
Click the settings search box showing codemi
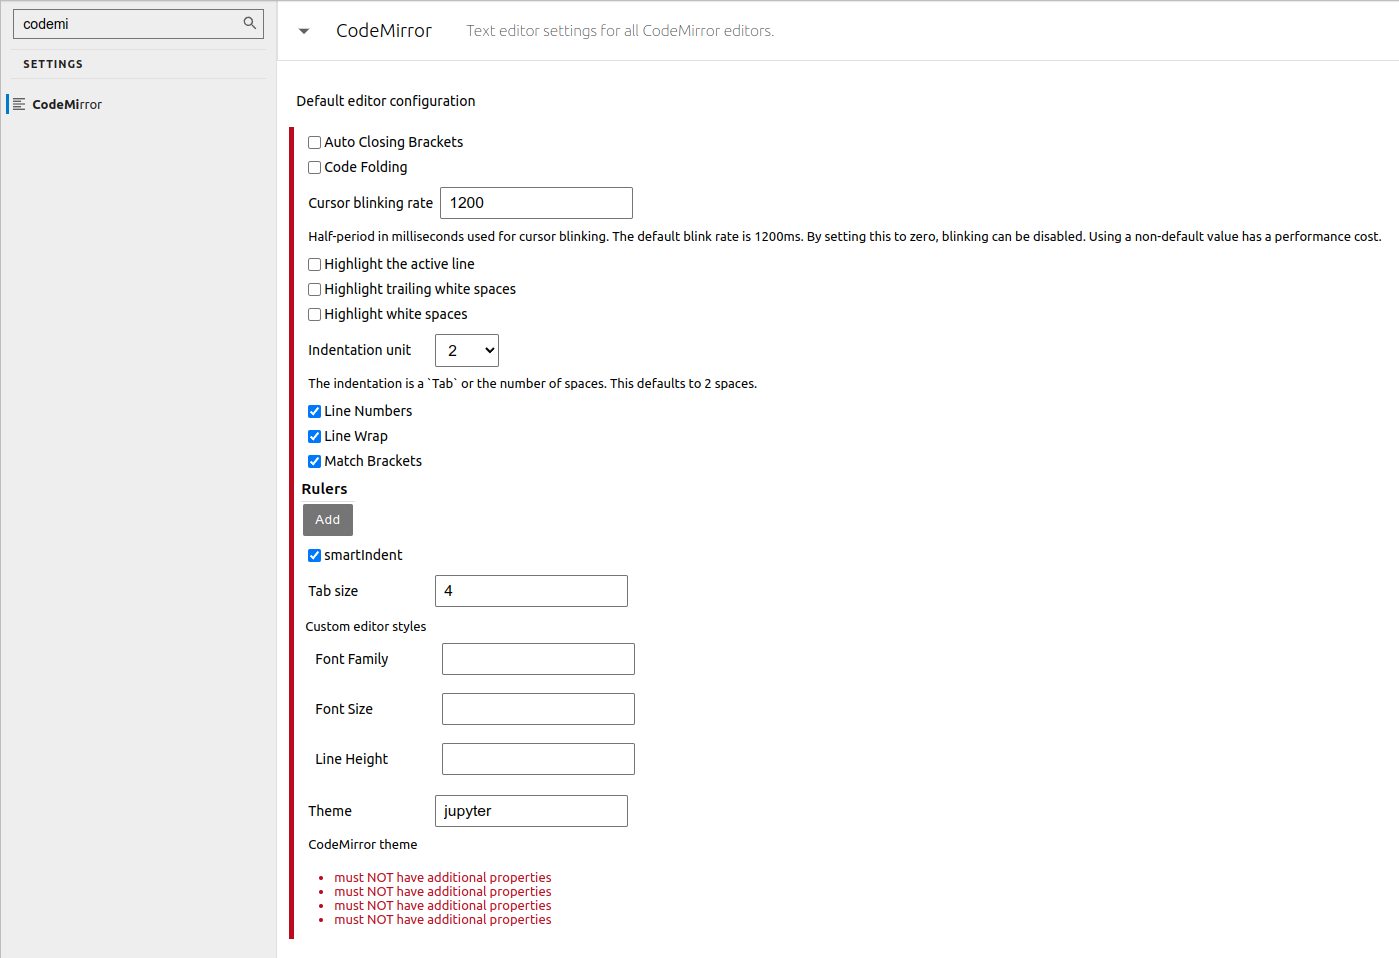[x=130, y=22]
